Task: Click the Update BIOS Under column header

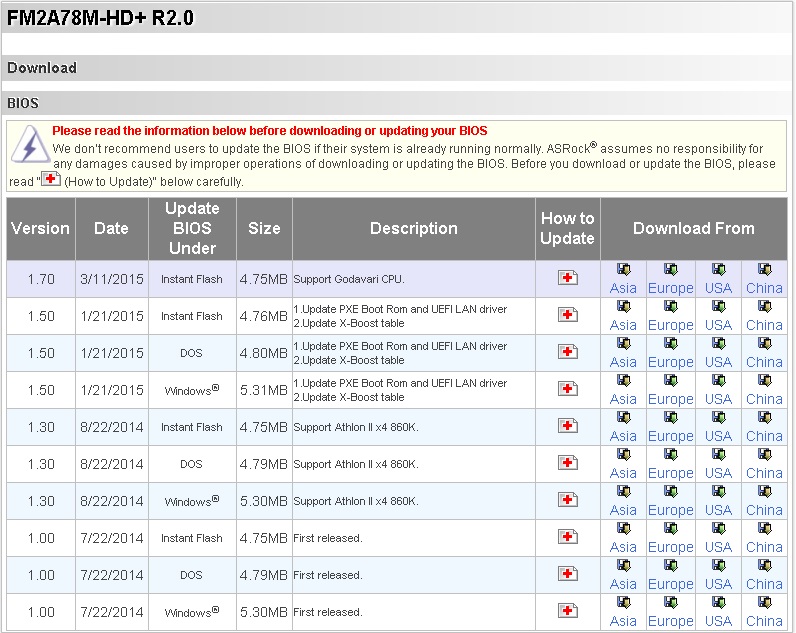Action: tap(192, 228)
